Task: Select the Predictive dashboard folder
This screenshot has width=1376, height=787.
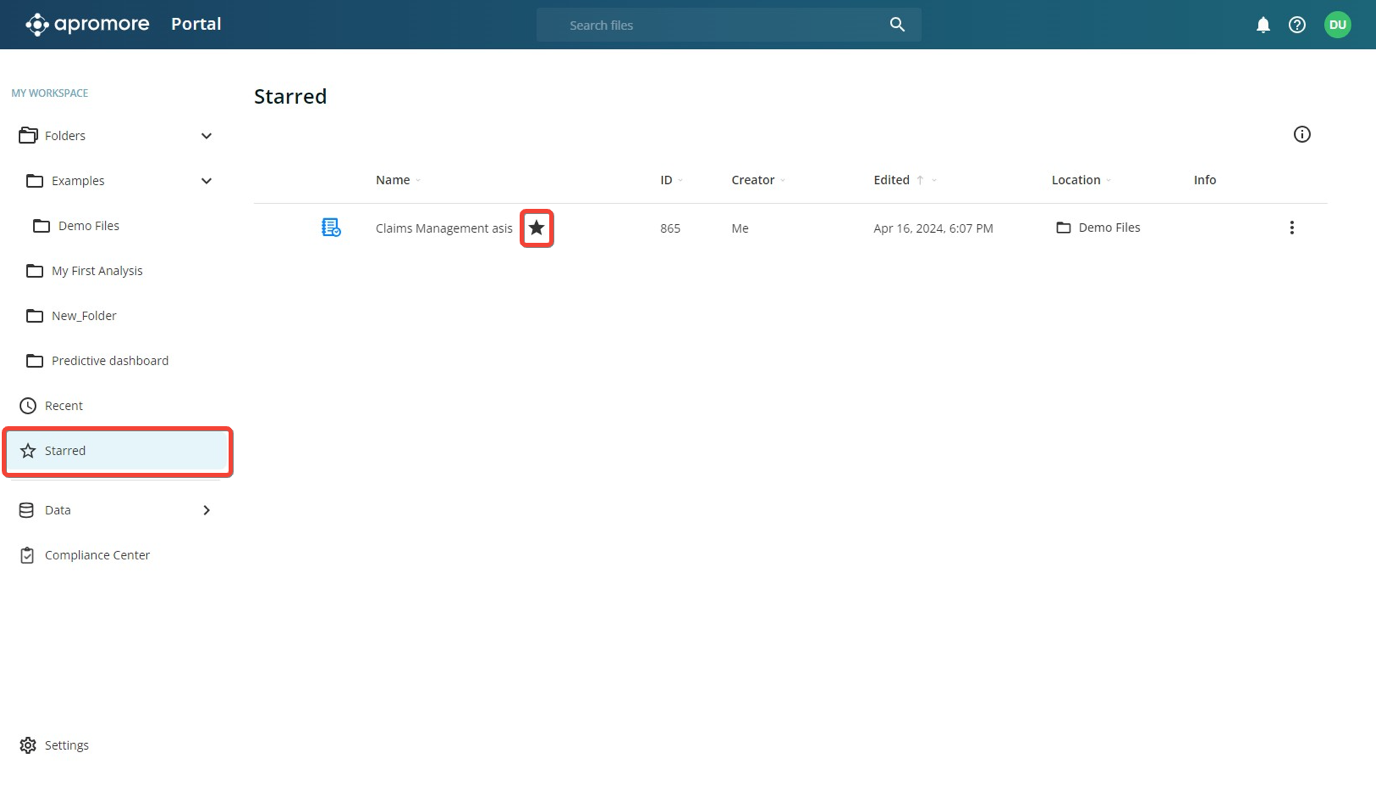Action: pos(110,361)
